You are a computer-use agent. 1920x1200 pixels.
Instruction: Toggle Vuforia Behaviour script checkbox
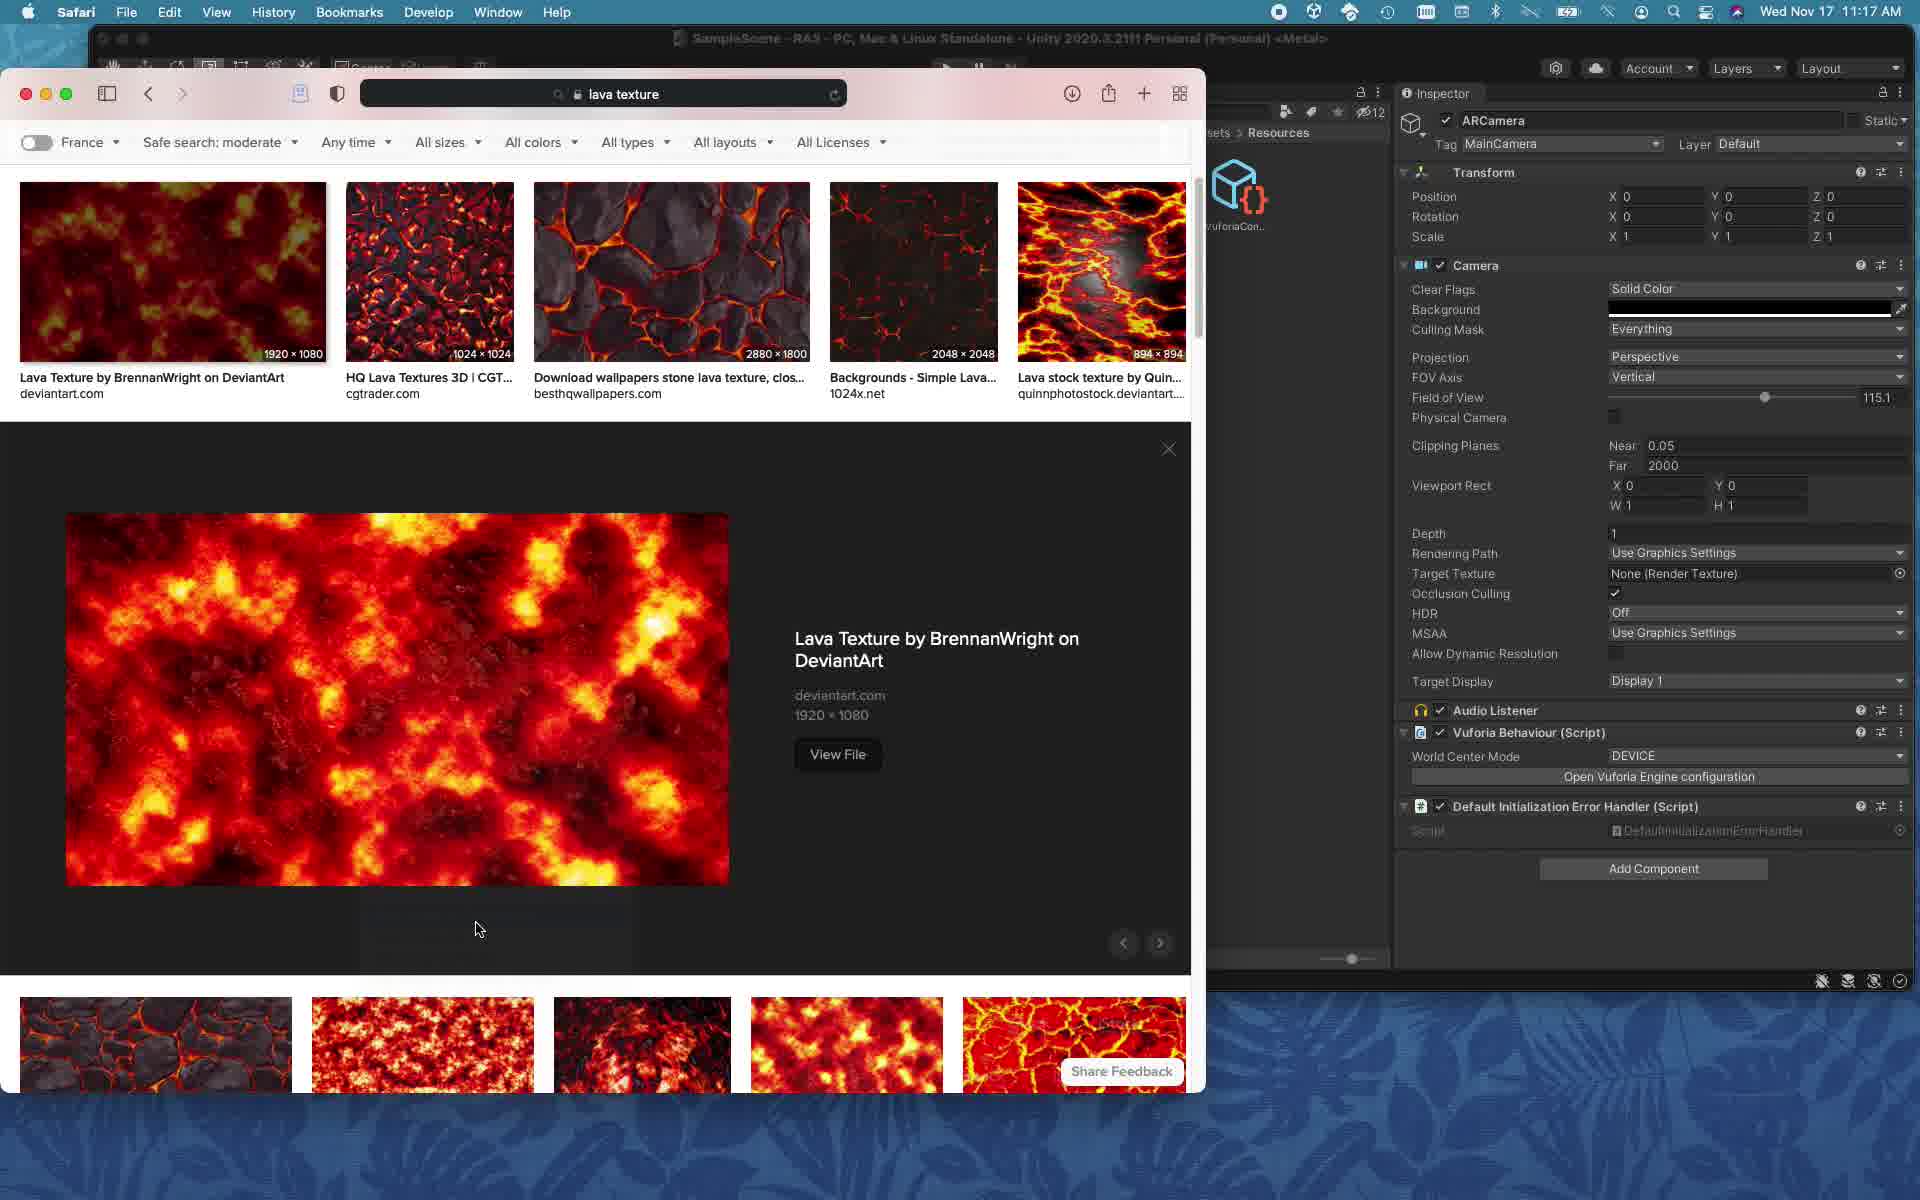pos(1440,733)
